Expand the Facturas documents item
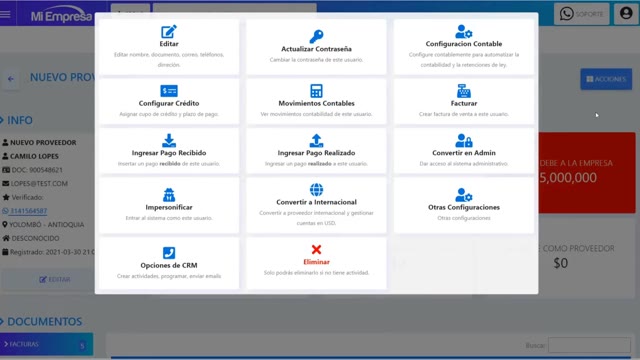Image resolution: width=640 pixels, height=360 pixels. [46, 344]
